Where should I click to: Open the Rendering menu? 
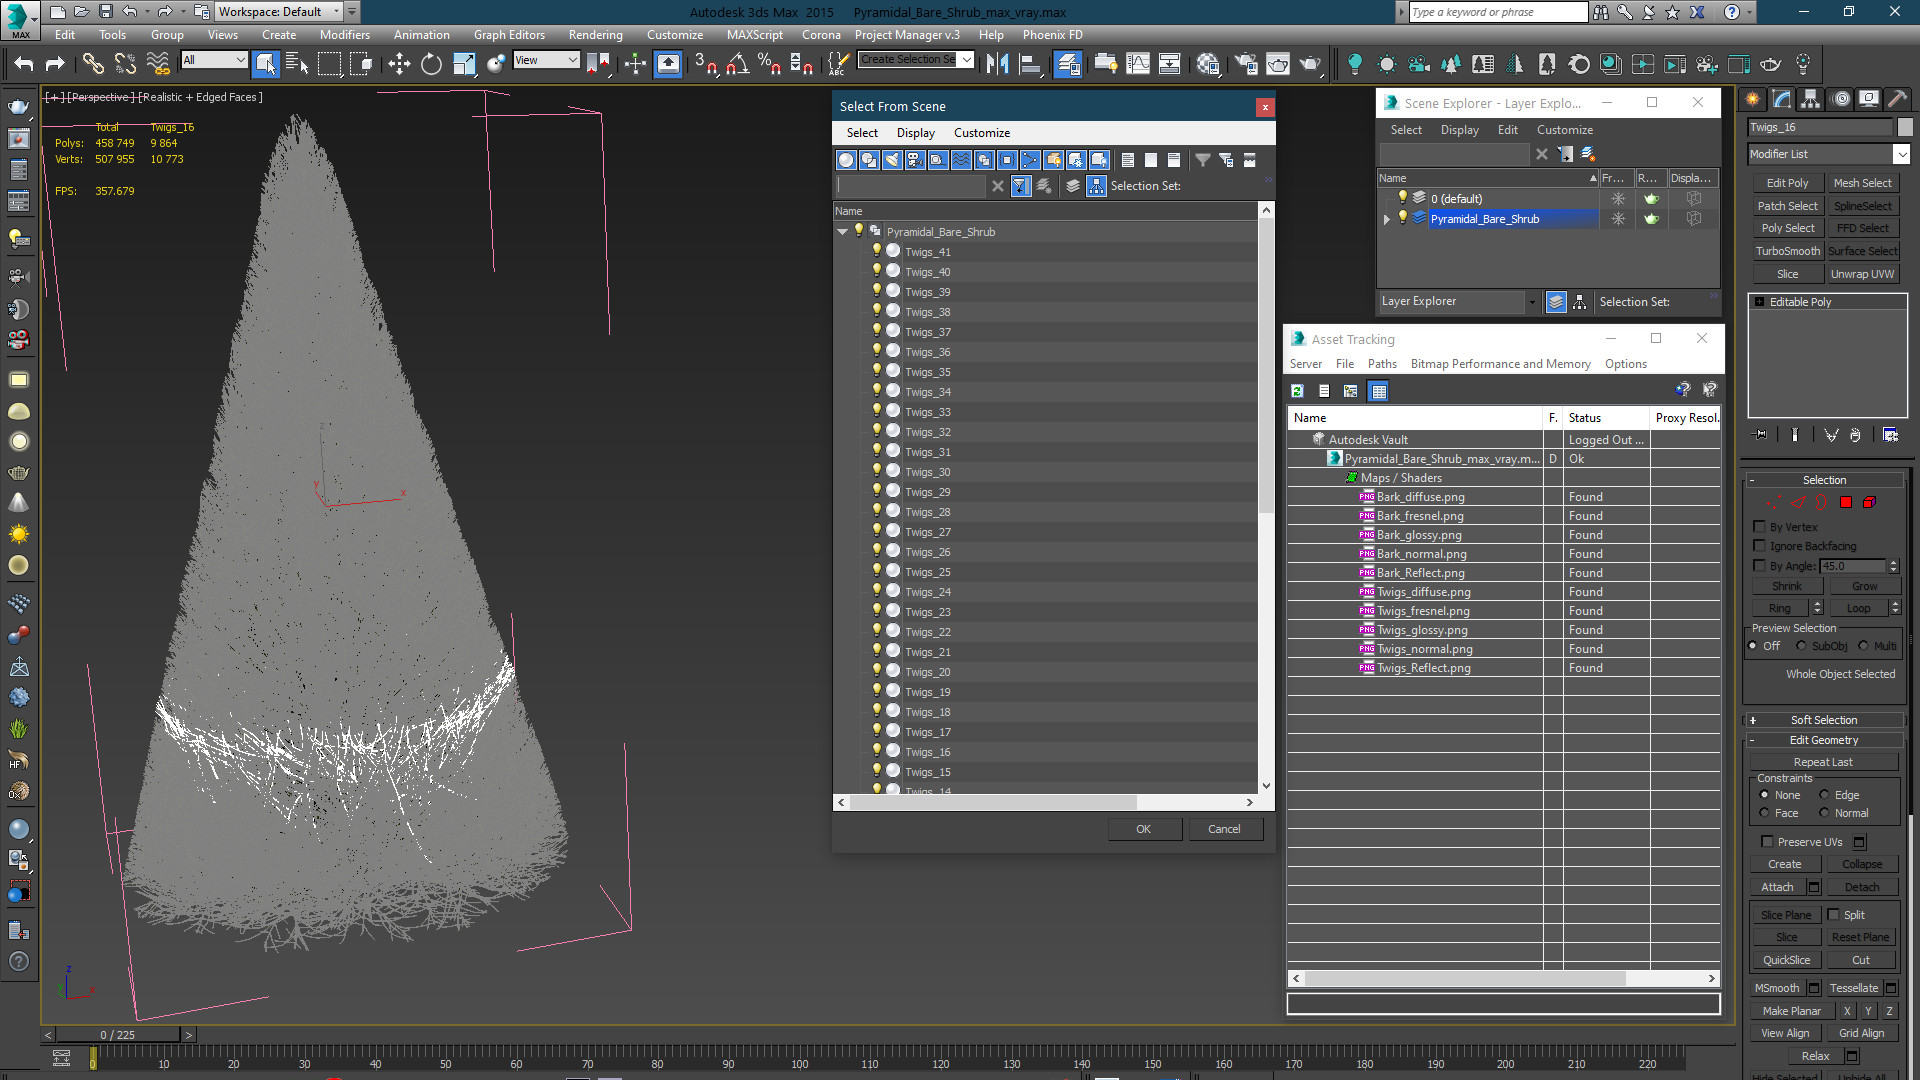click(595, 35)
